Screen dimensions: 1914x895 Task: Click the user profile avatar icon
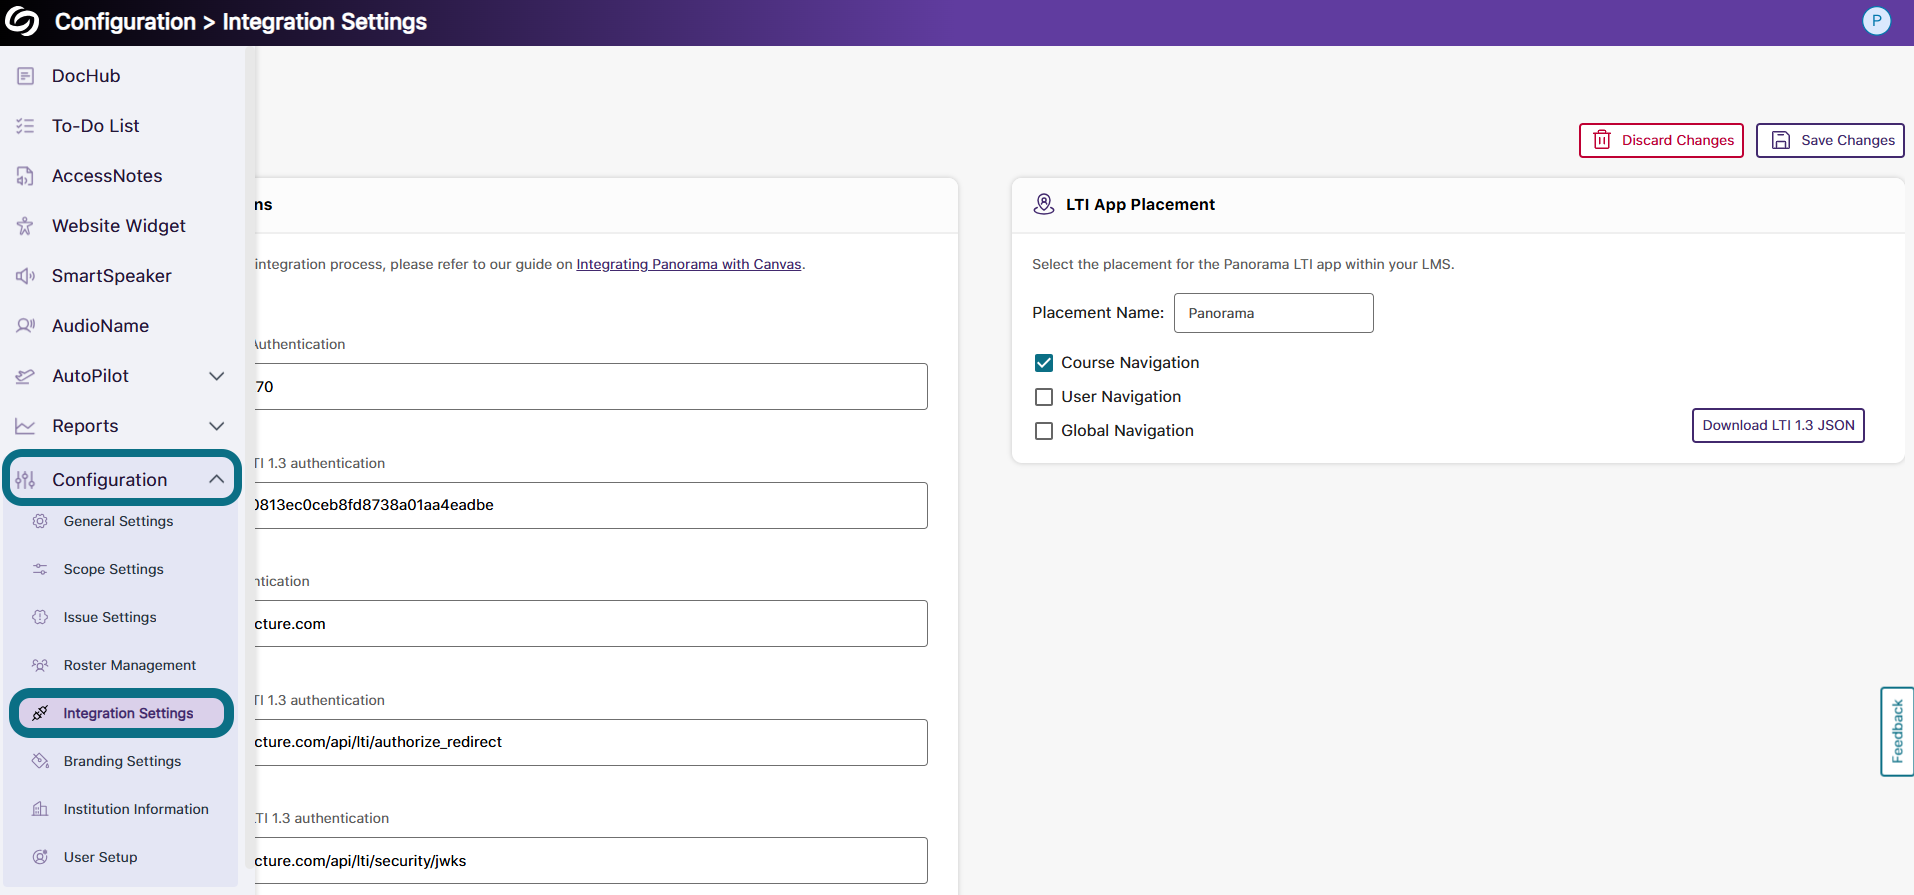click(x=1876, y=21)
